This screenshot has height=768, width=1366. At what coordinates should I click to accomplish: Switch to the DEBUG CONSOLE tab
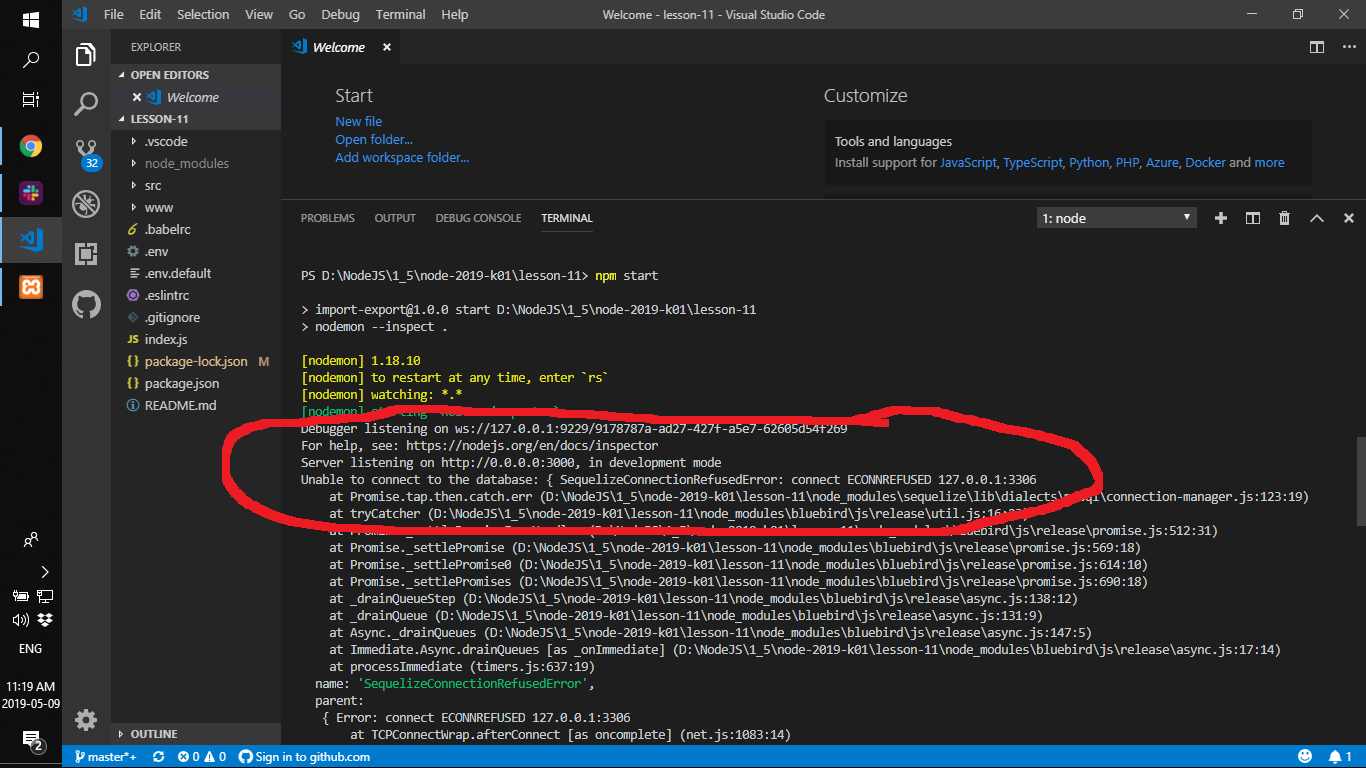pos(478,218)
